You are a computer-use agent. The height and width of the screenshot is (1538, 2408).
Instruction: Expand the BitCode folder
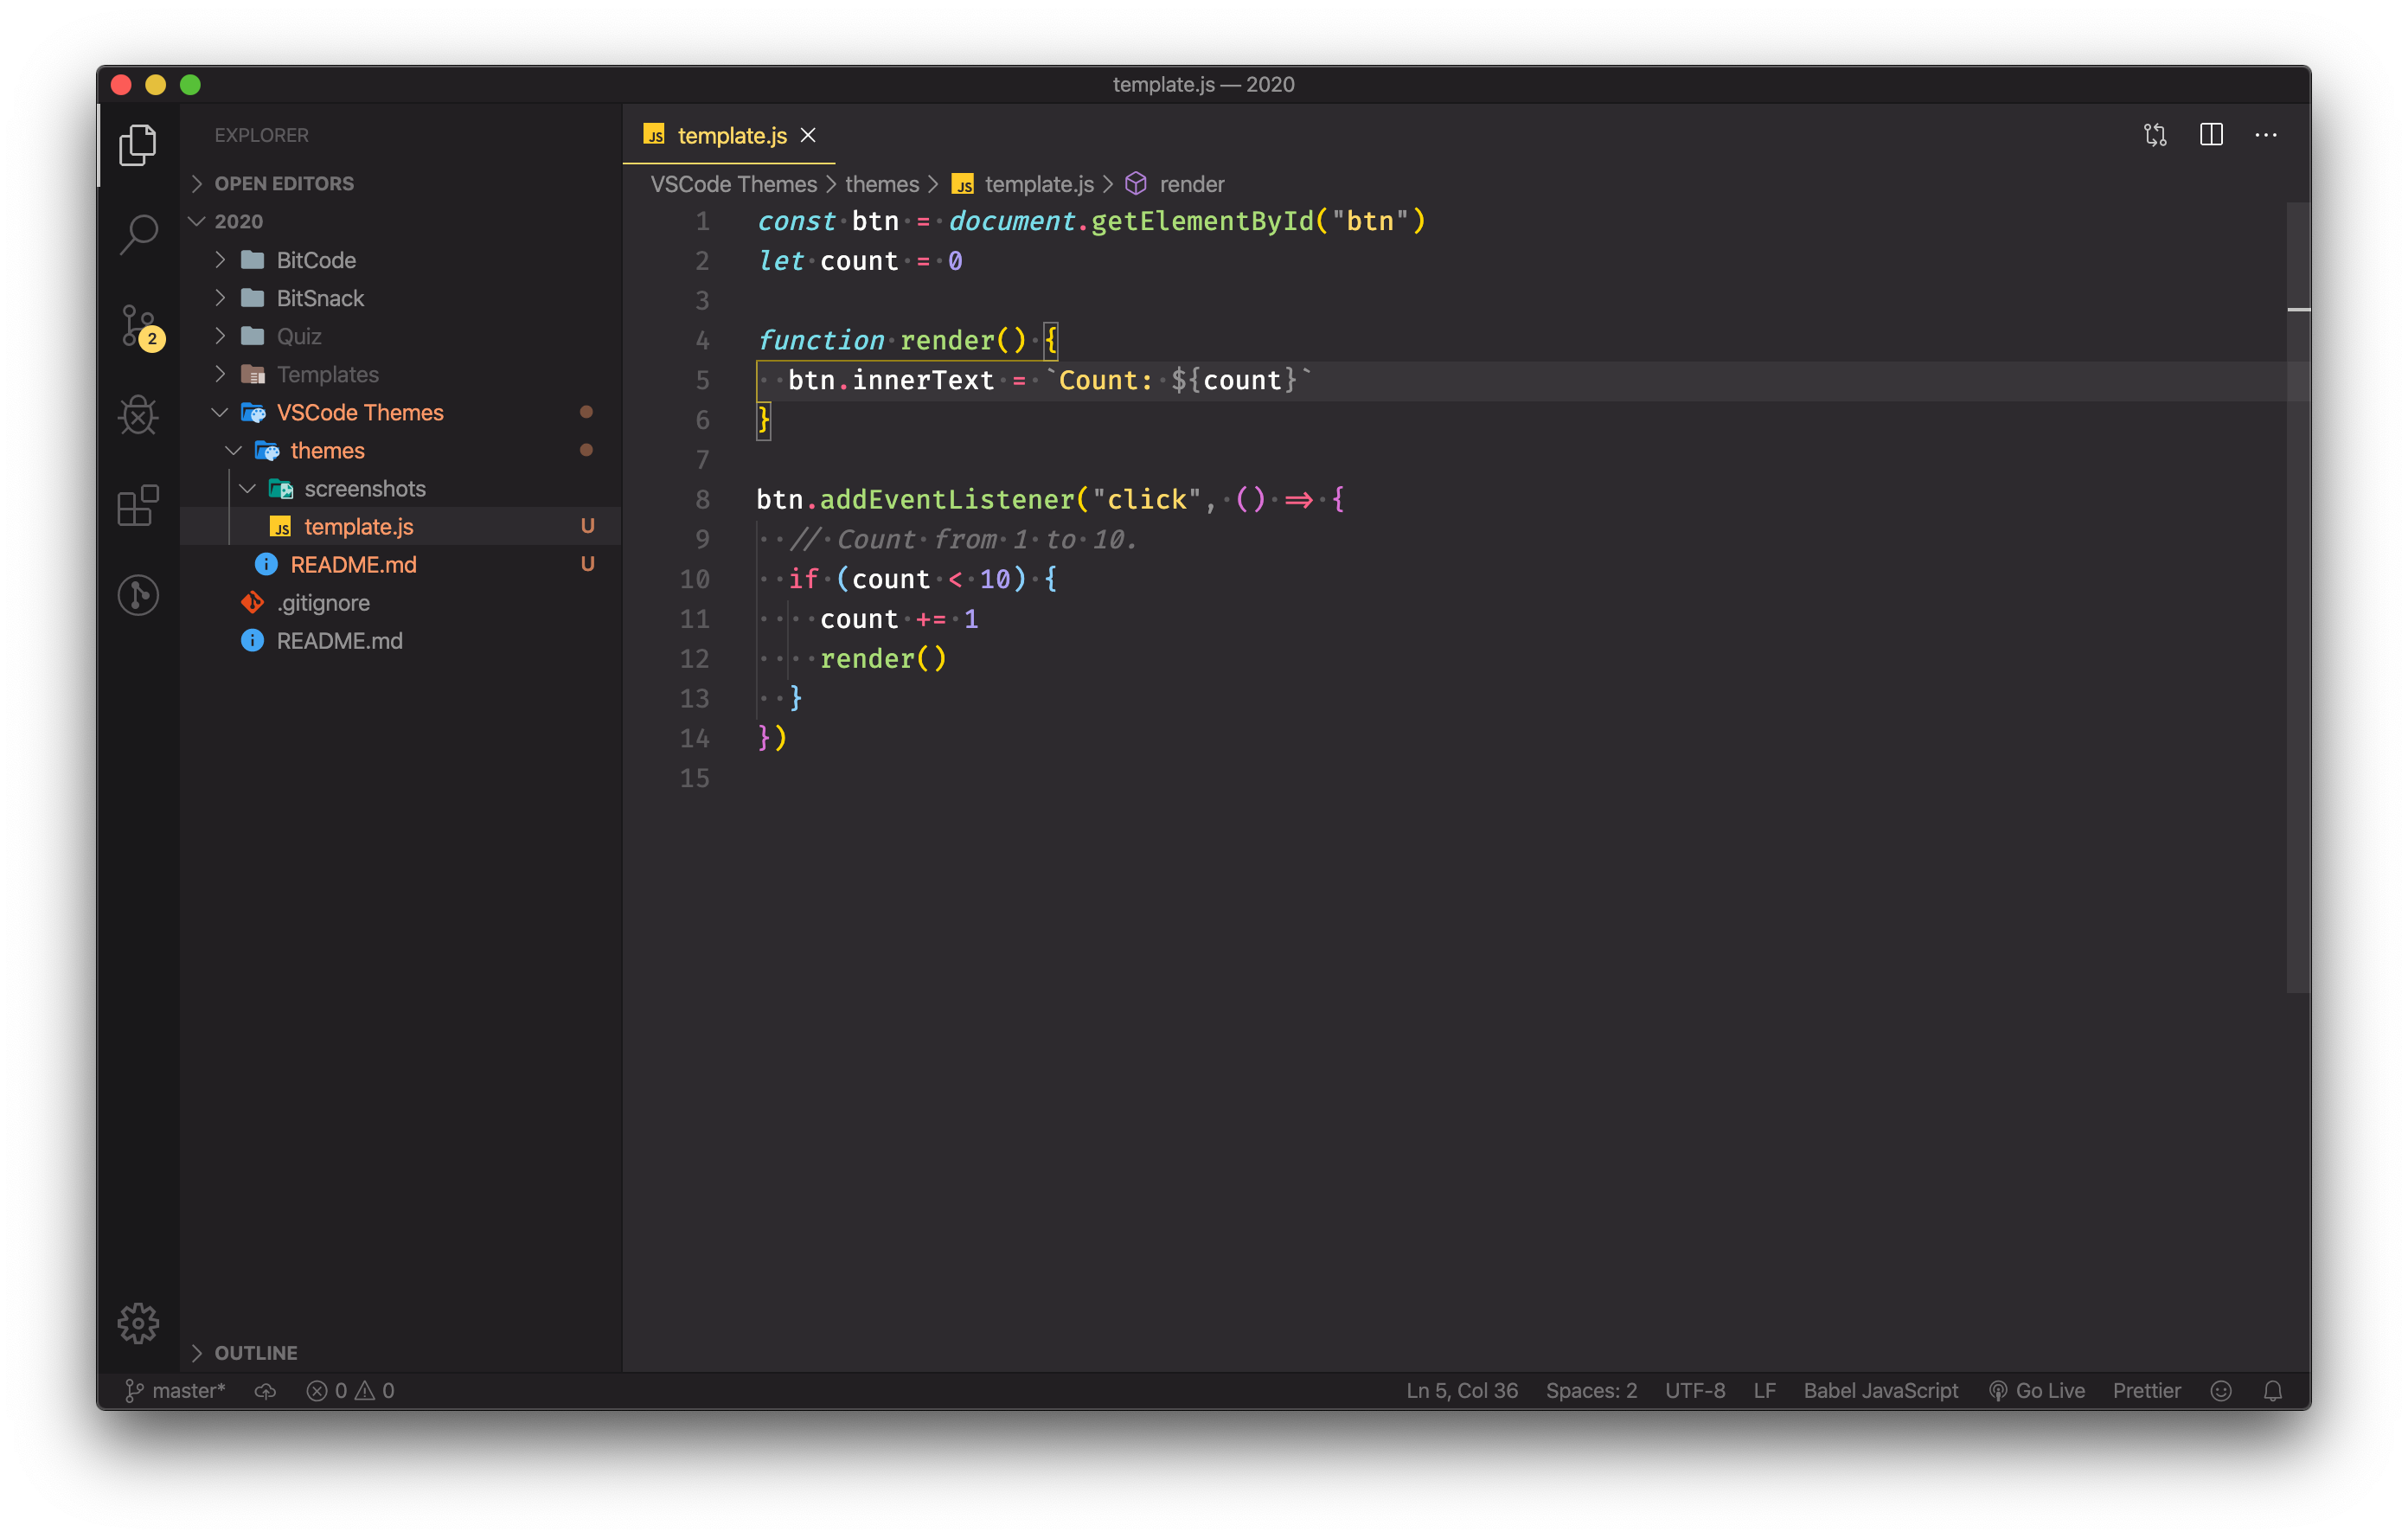tap(316, 260)
